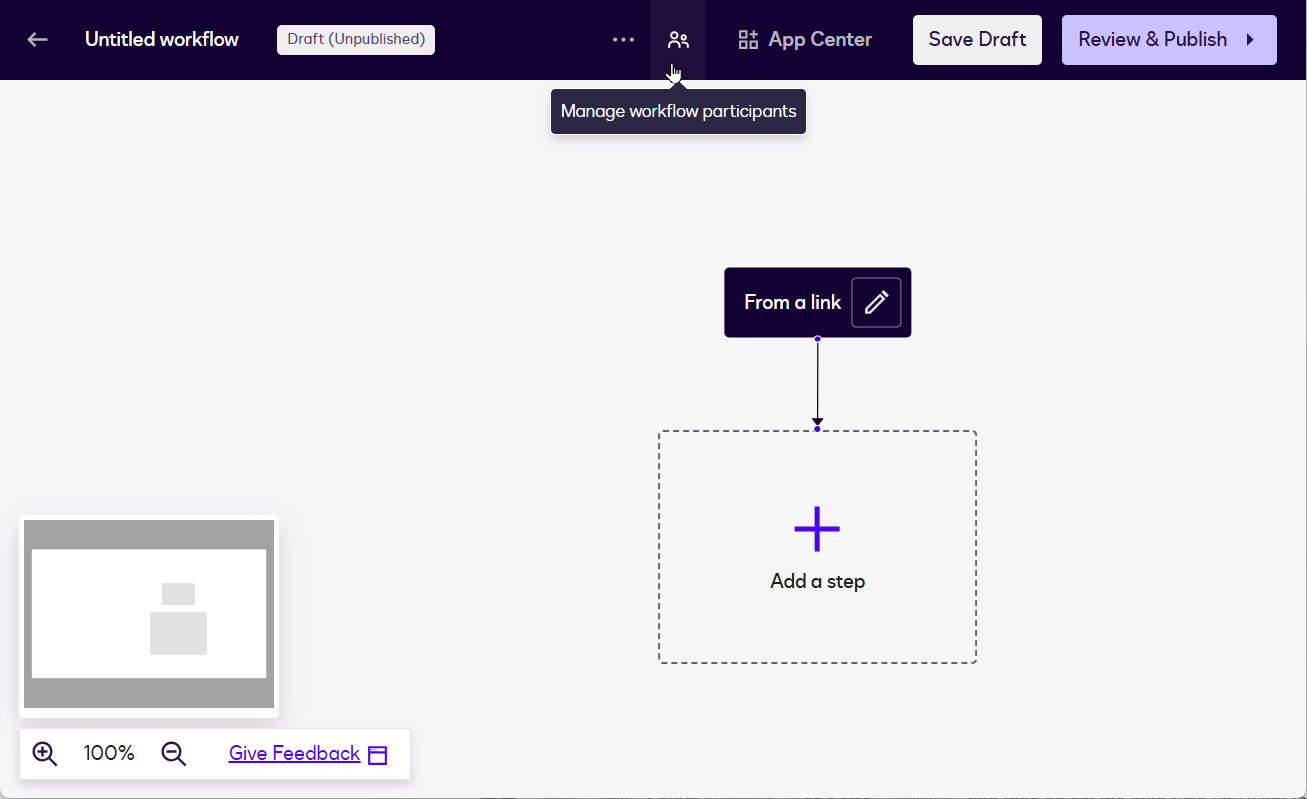Zoom out of the canvas

pyautogui.click(x=173, y=753)
